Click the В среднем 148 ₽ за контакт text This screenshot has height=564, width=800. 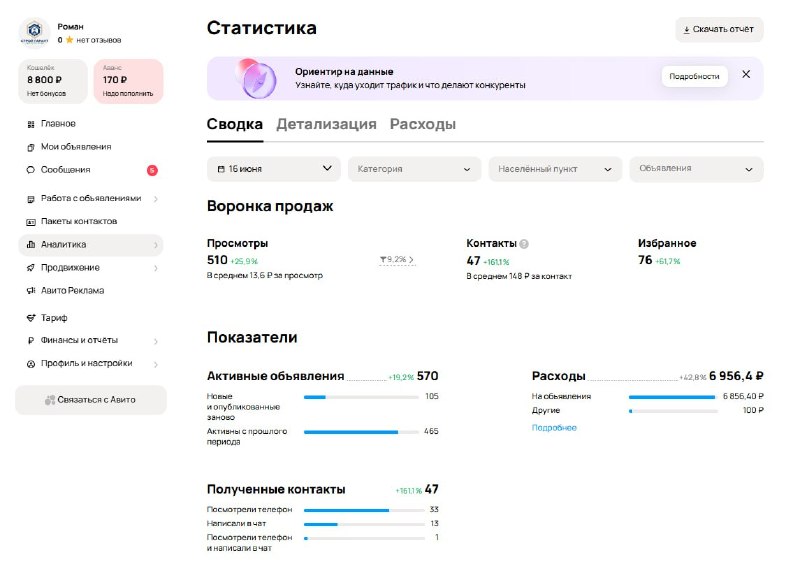(x=519, y=276)
